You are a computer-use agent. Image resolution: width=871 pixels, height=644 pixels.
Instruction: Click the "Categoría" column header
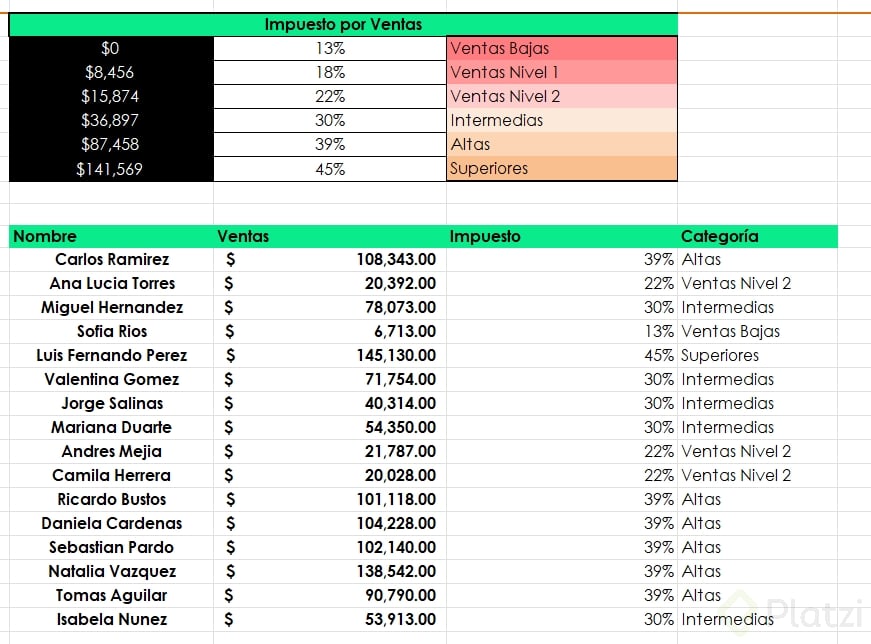coord(720,237)
